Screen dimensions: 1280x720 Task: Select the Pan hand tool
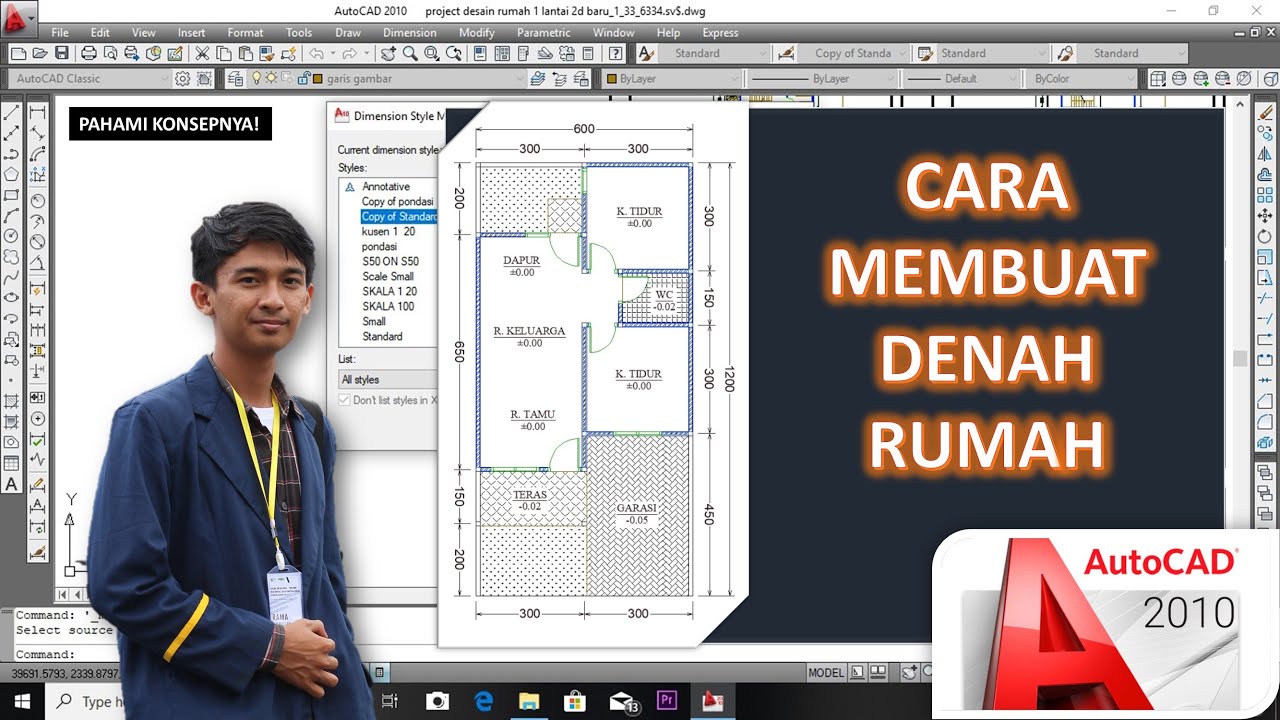click(x=388, y=53)
